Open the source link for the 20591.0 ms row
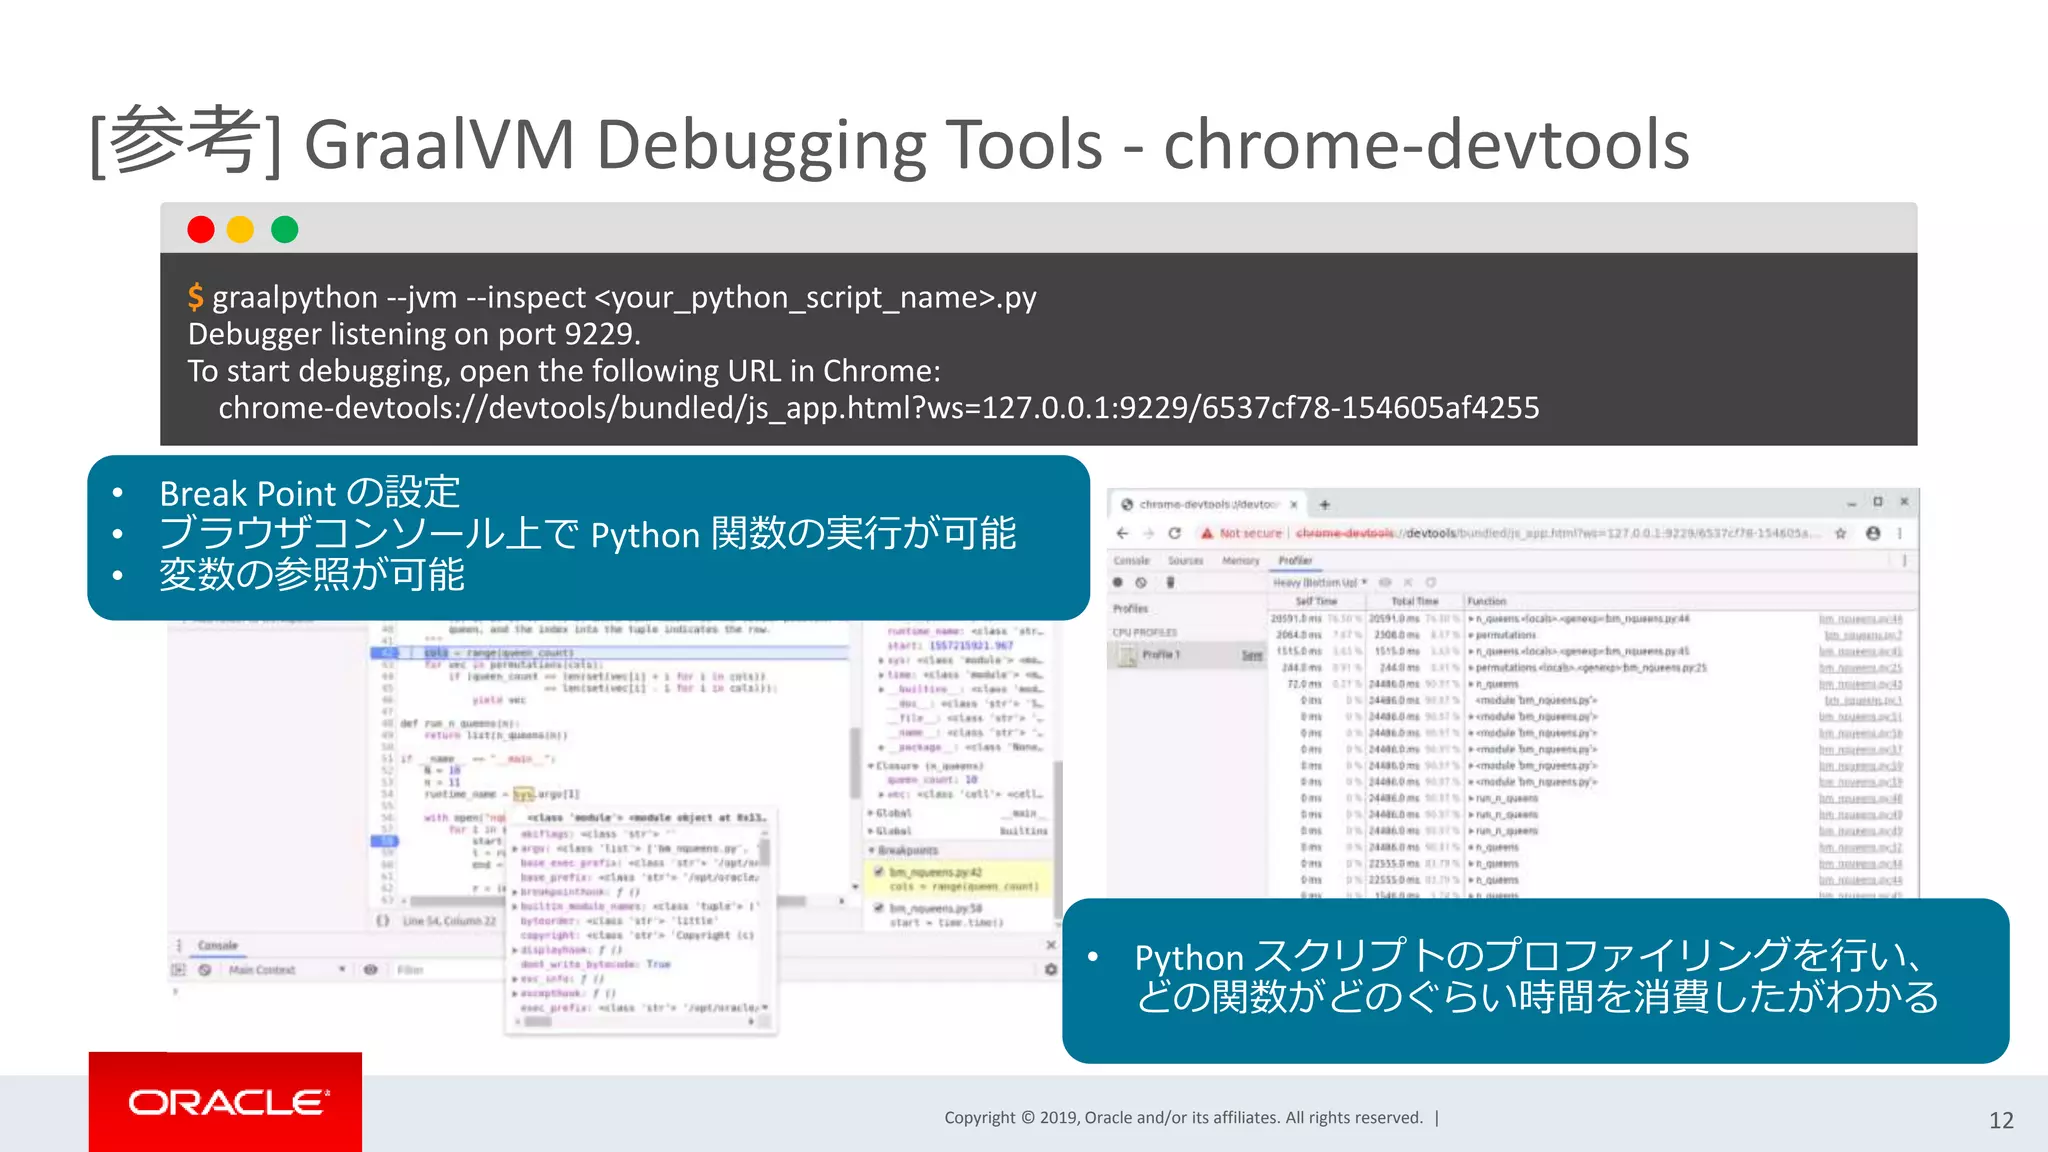2048x1152 pixels. [1860, 619]
